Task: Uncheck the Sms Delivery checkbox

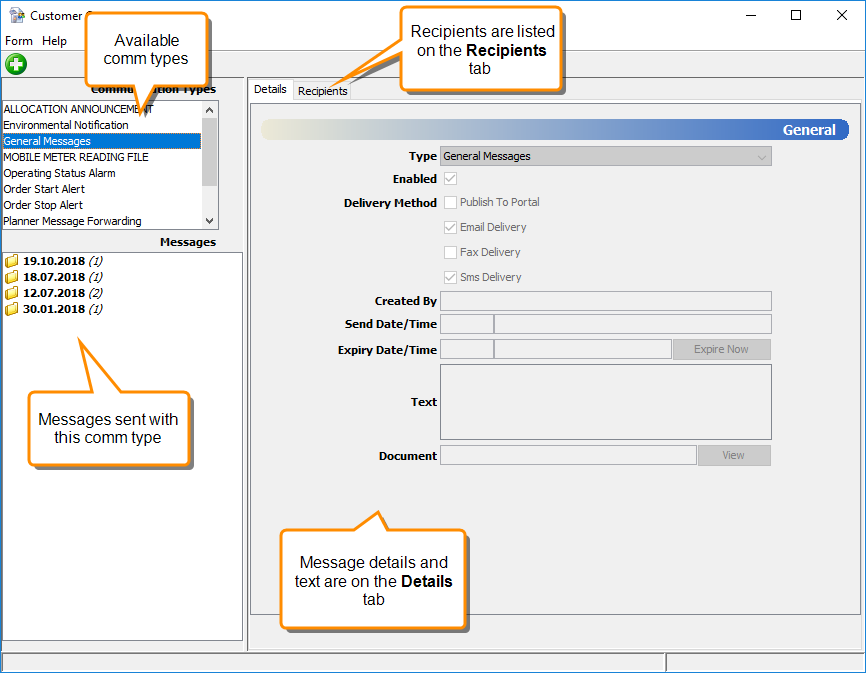Action: point(450,277)
